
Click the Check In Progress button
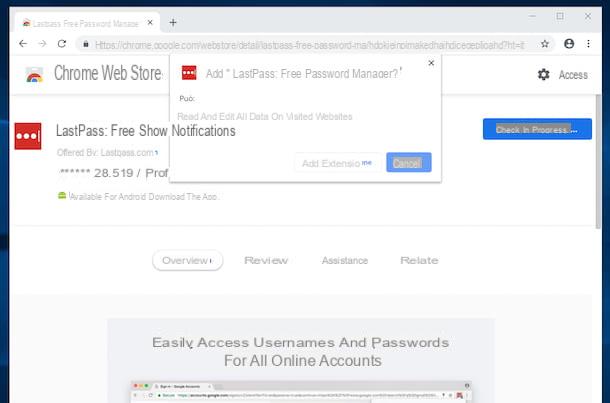[537, 129]
